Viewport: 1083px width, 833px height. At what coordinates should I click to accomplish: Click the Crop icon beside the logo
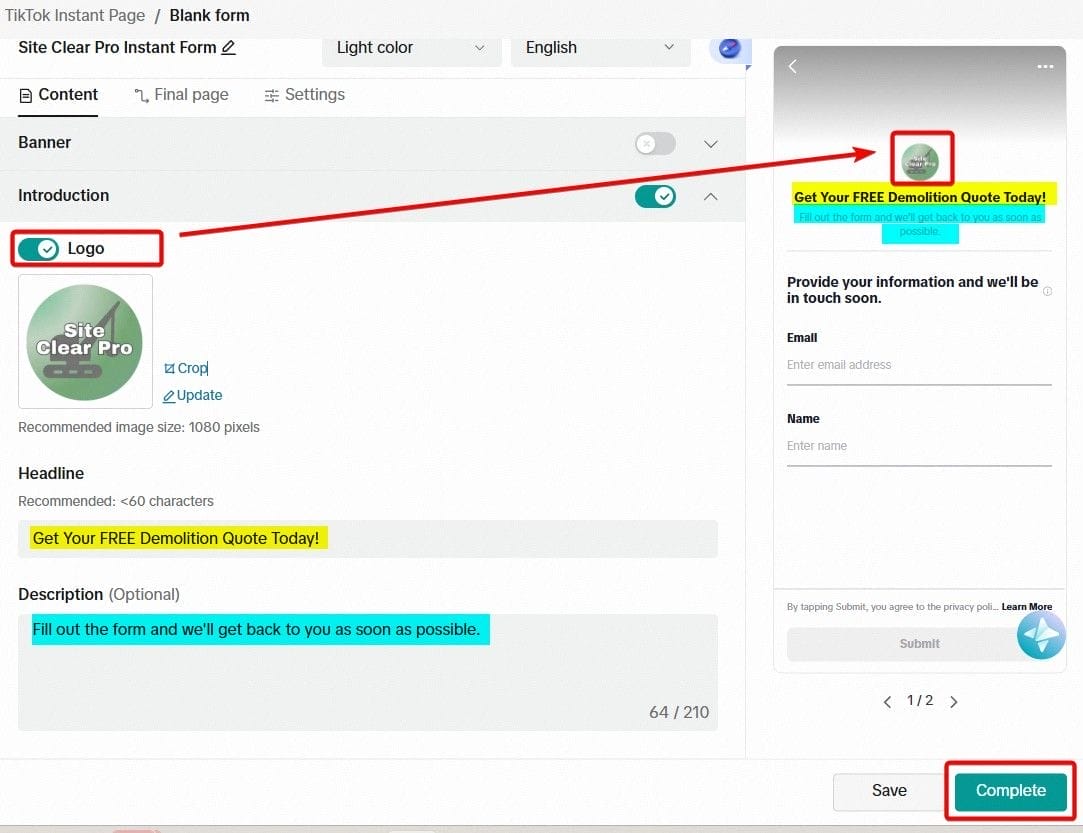pos(169,369)
